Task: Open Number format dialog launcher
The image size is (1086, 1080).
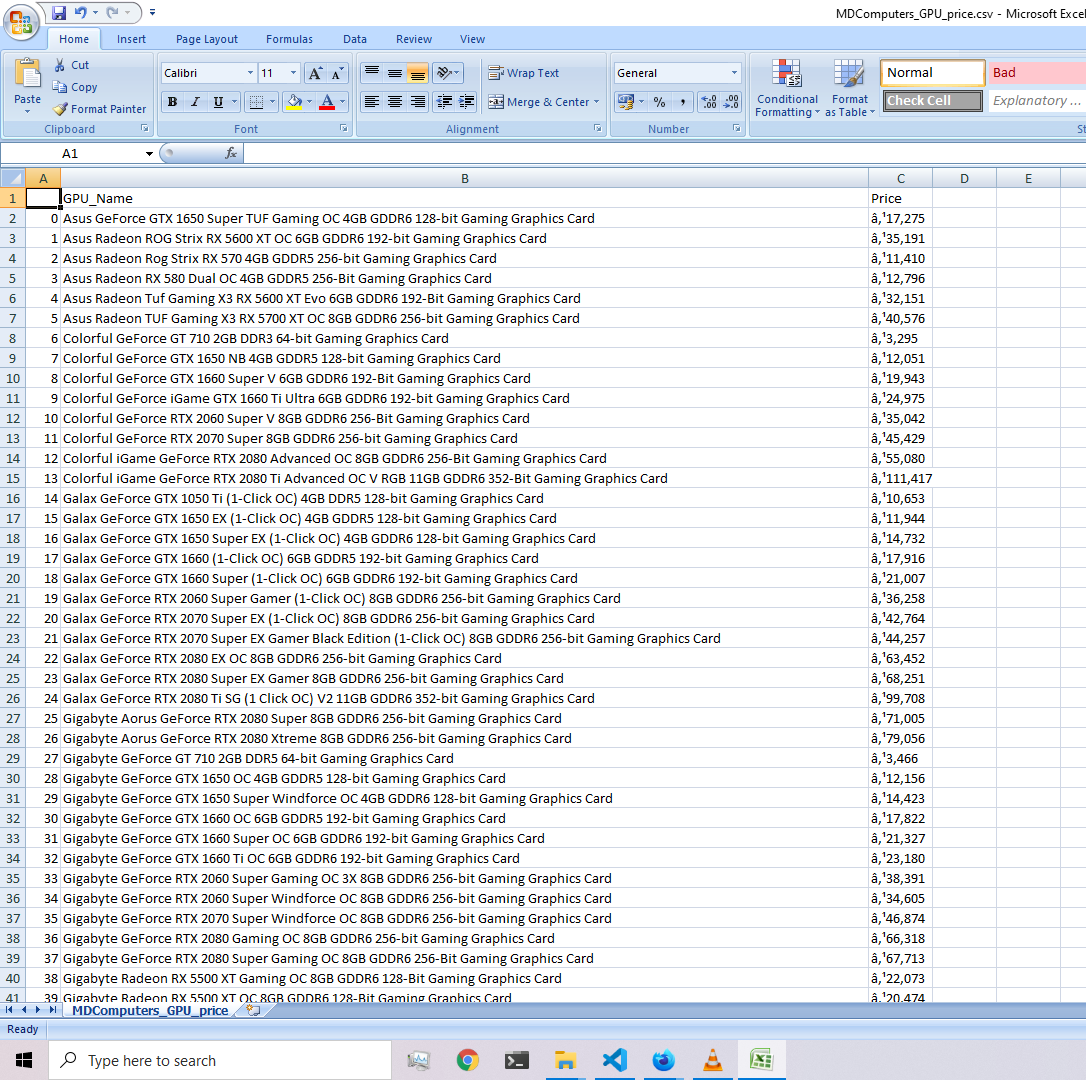Action: click(x=736, y=129)
